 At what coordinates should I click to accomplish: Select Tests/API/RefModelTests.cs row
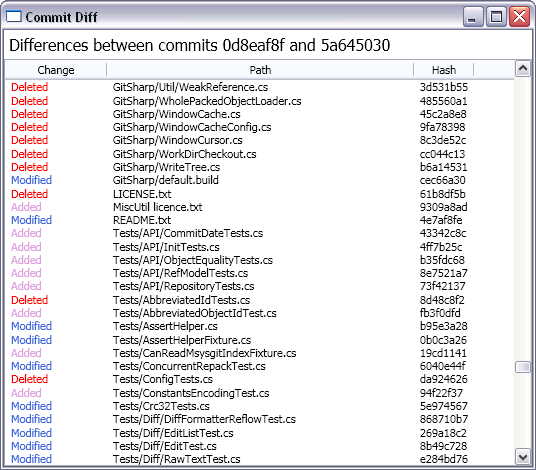[259, 273]
